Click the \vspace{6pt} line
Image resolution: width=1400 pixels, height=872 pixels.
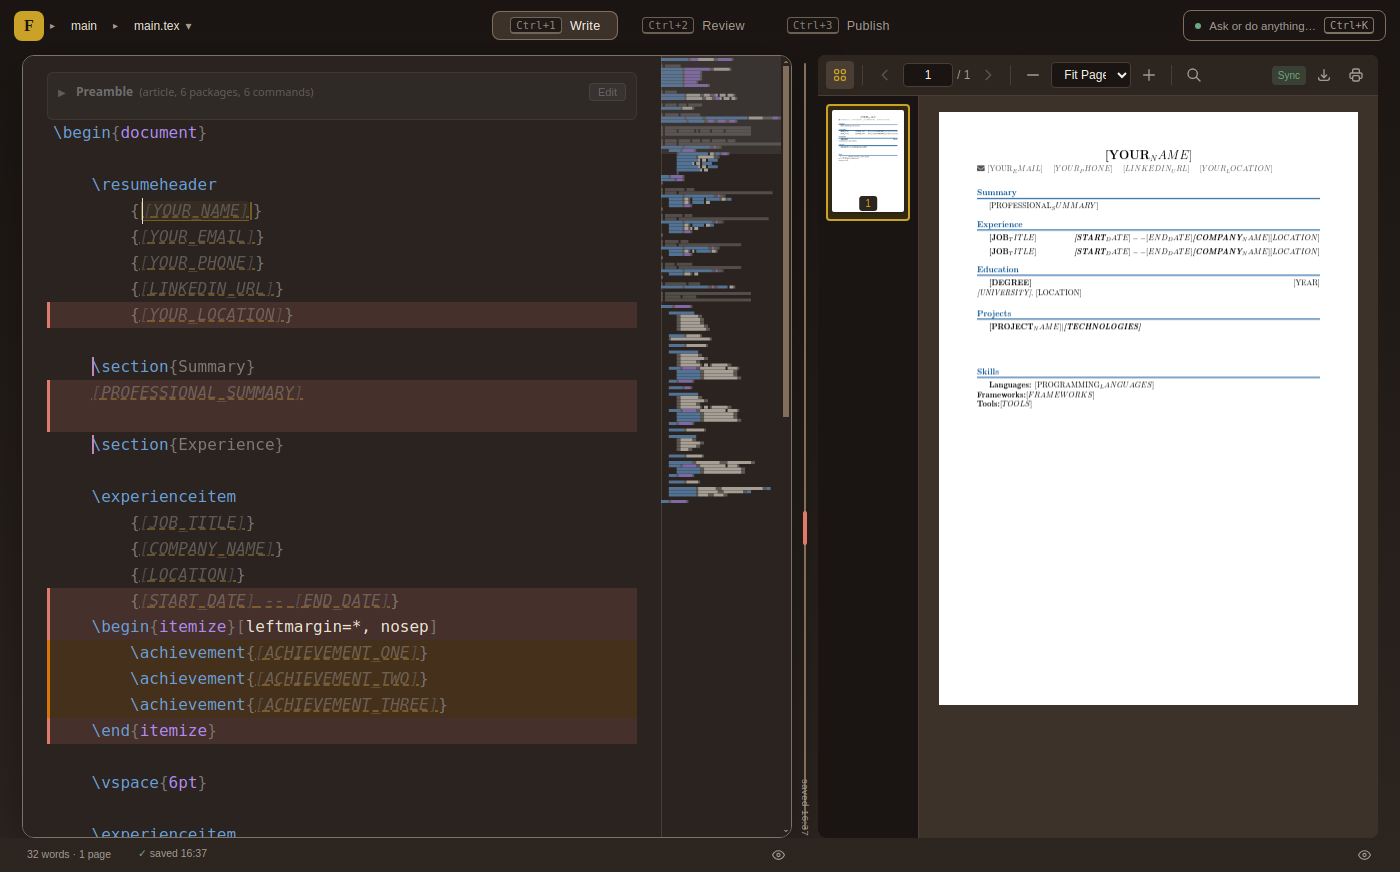click(149, 783)
